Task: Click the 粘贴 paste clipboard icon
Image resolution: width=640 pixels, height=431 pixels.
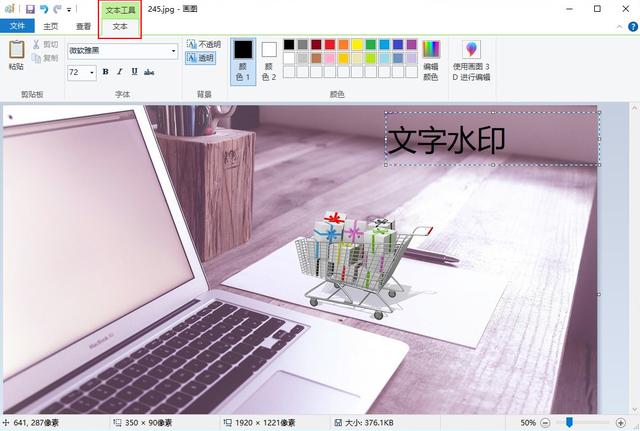Action: tap(16, 49)
